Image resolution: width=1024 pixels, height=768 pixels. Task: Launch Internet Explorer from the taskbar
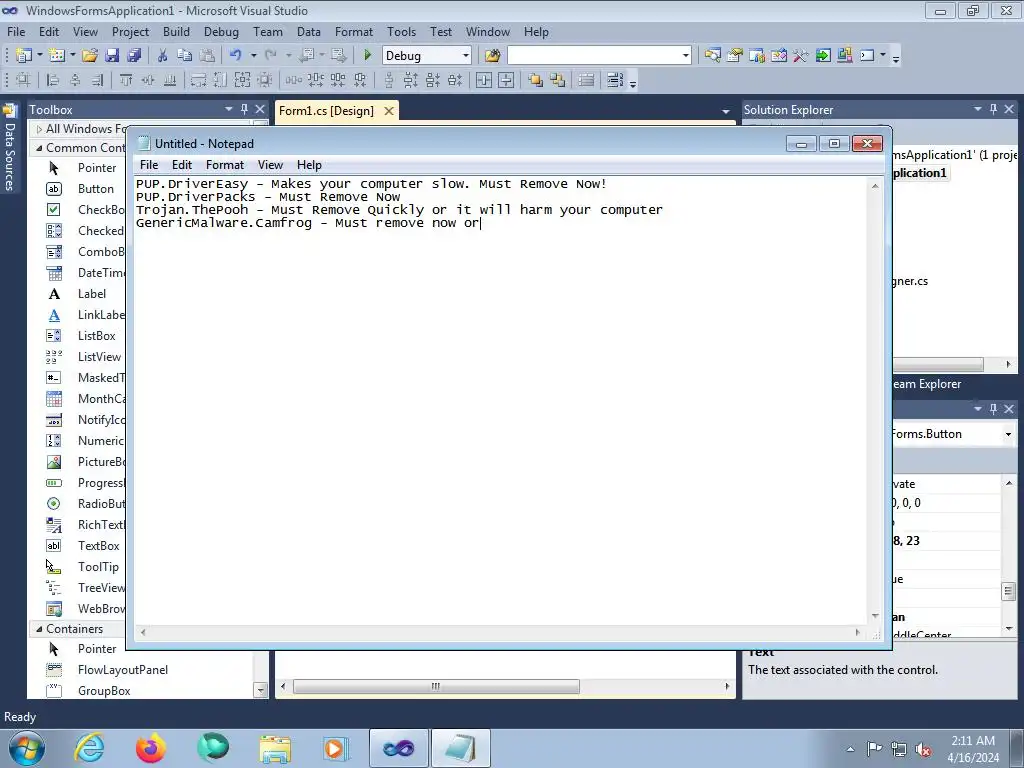(89, 748)
